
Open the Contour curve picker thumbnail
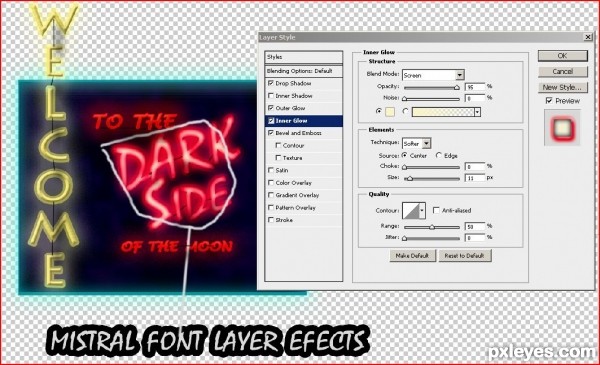click(x=411, y=210)
